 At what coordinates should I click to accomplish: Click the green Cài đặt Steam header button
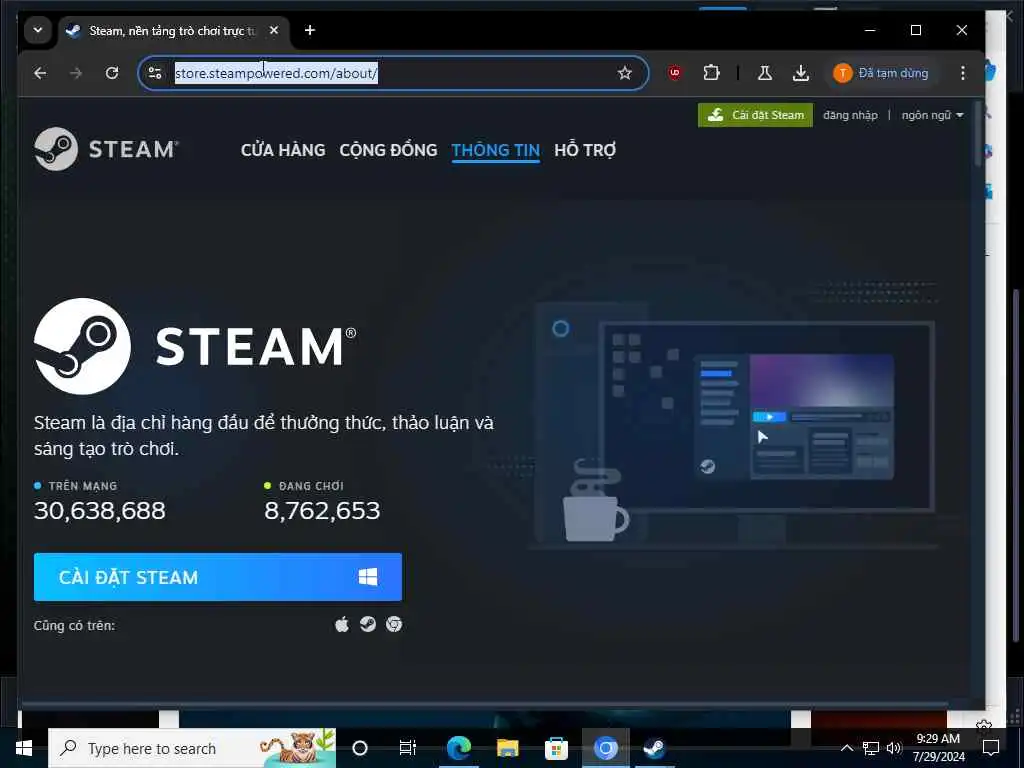[755, 115]
